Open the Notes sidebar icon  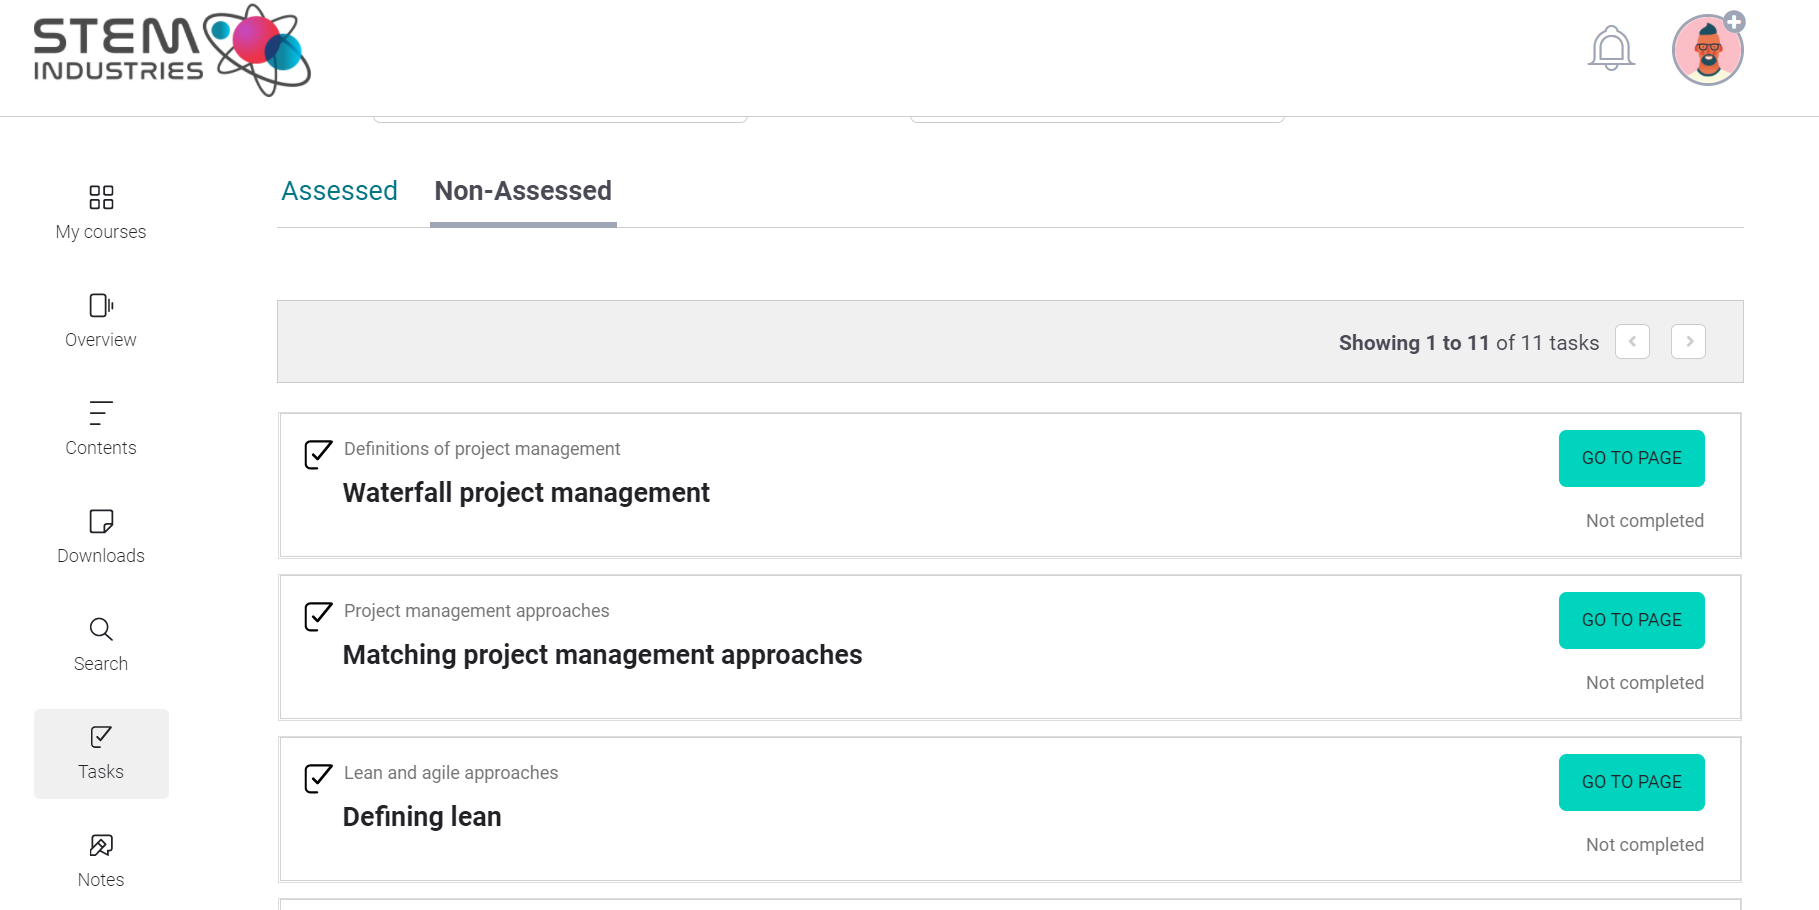[101, 846]
